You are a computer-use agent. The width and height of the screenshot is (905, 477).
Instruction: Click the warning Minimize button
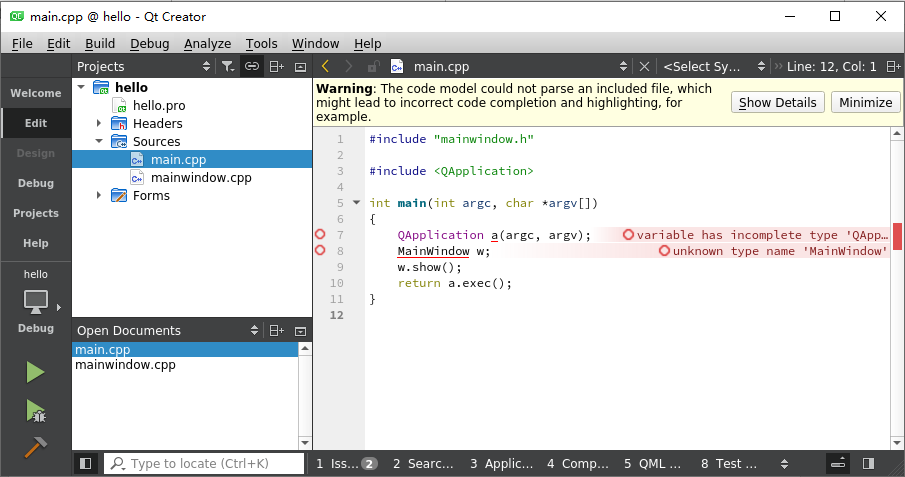pyautogui.click(x=865, y=102)
